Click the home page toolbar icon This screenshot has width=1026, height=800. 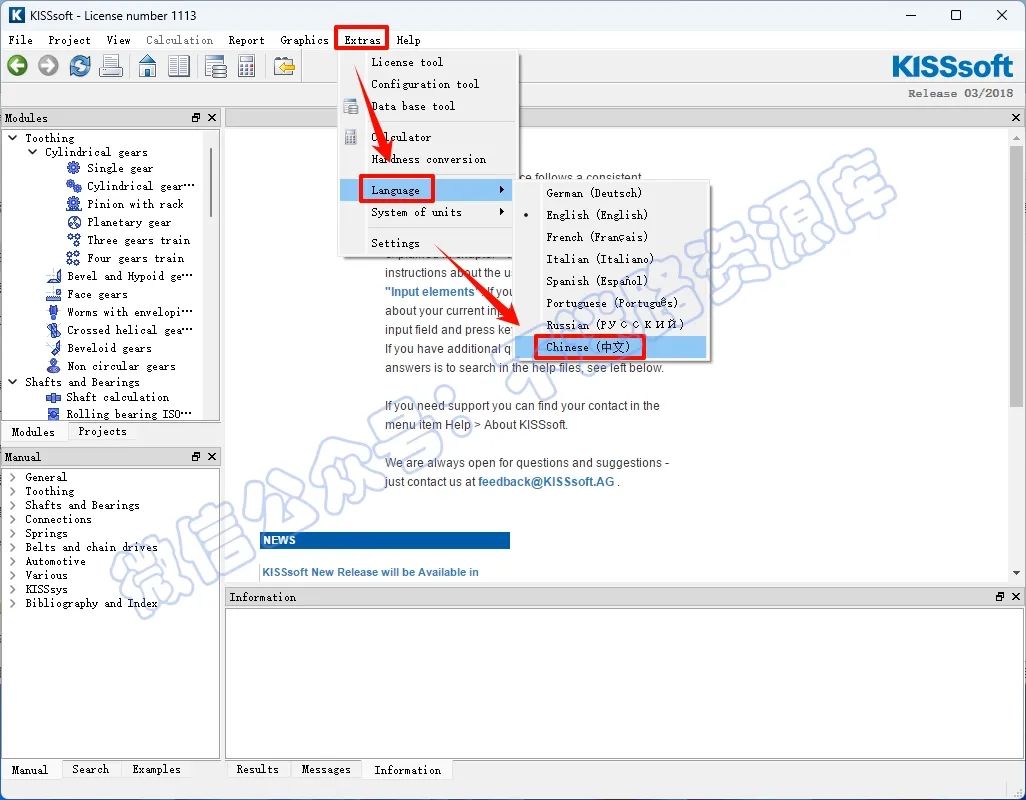tap(147, 65)
